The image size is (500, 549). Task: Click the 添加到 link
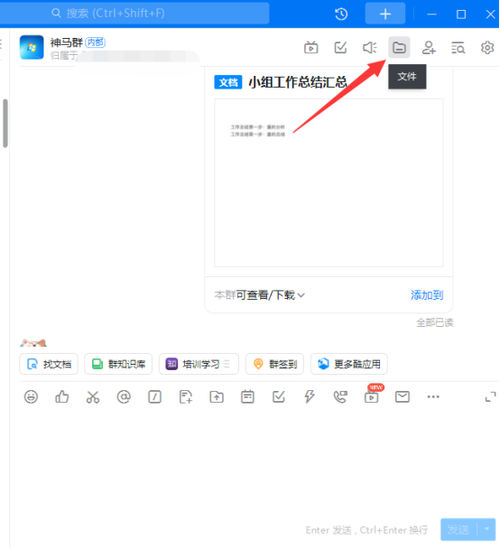coord(427,295)
